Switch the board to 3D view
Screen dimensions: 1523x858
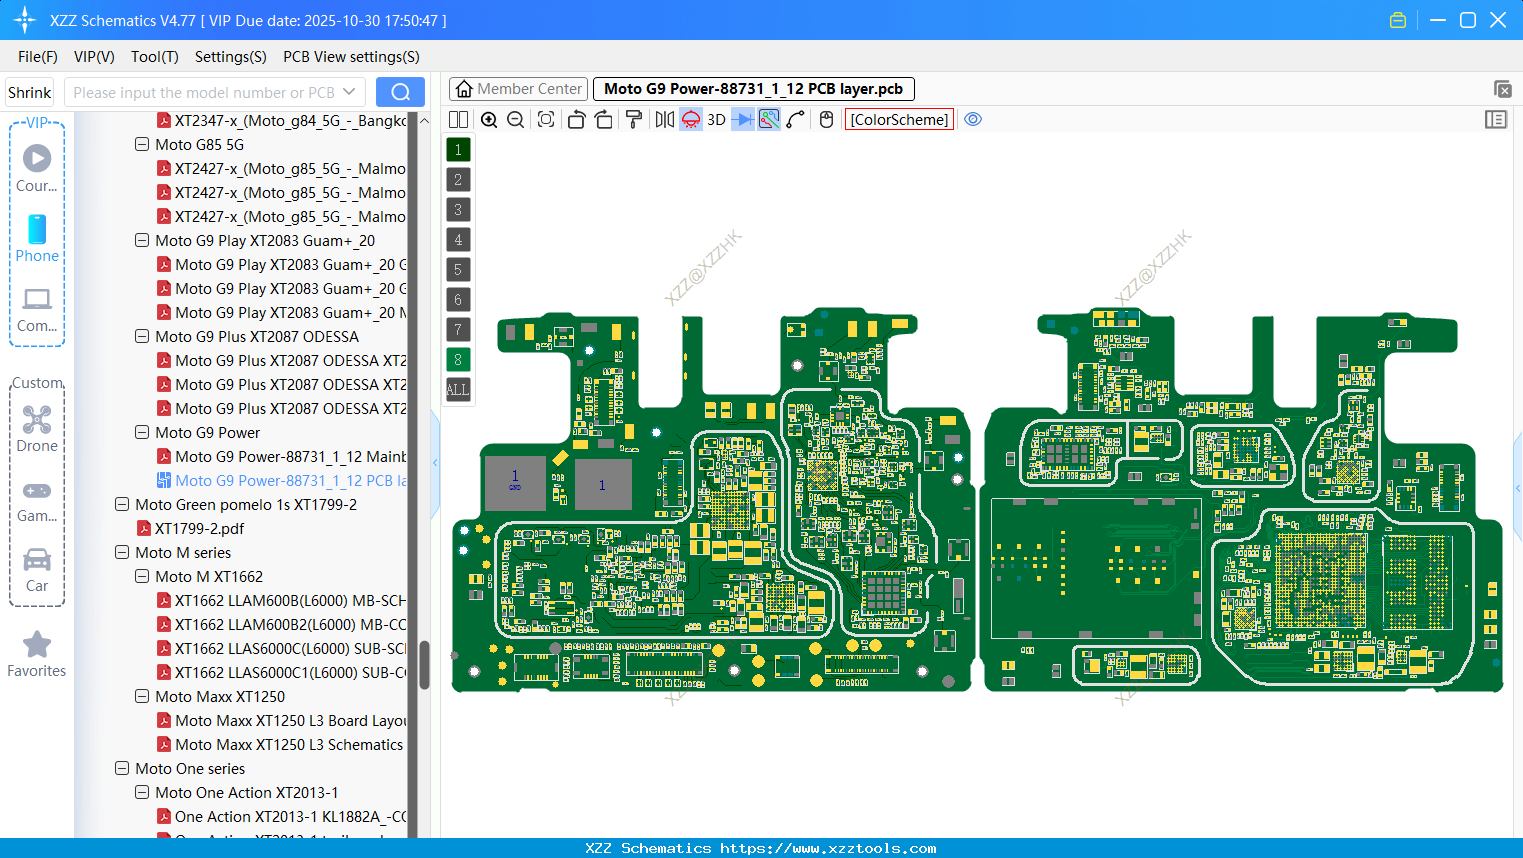click(715, 119)
